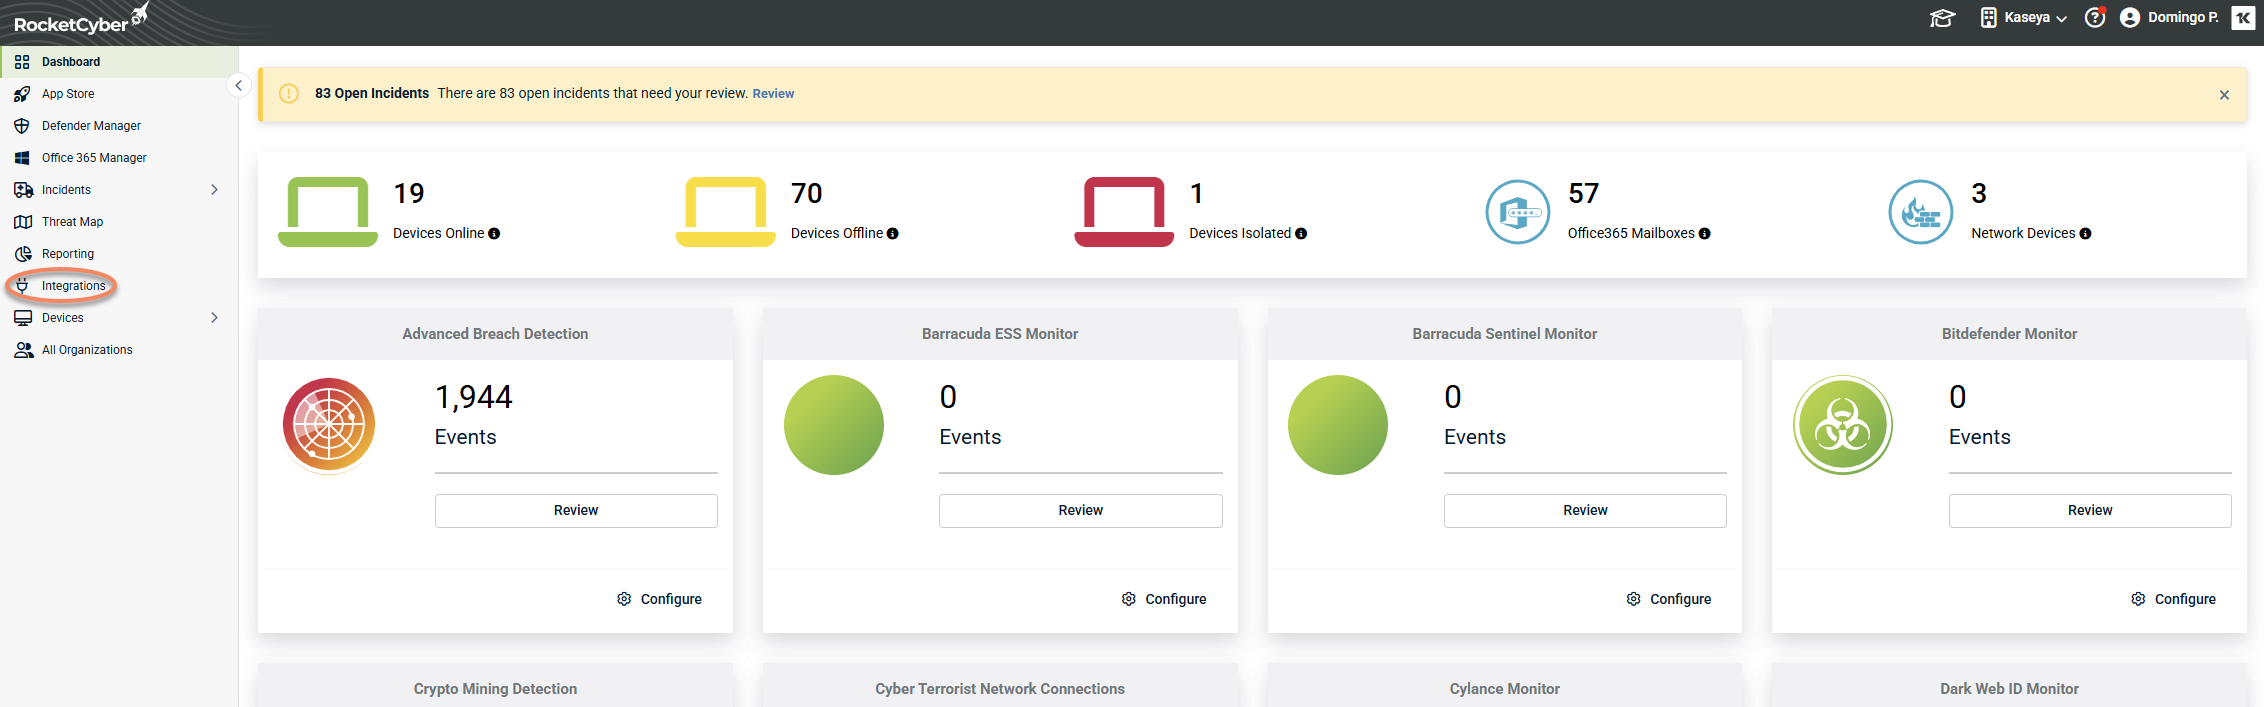This screenshot has height=707, width=2264.
Task: Click the Reporting pie chart icon
Action: [x=23, y=254]
